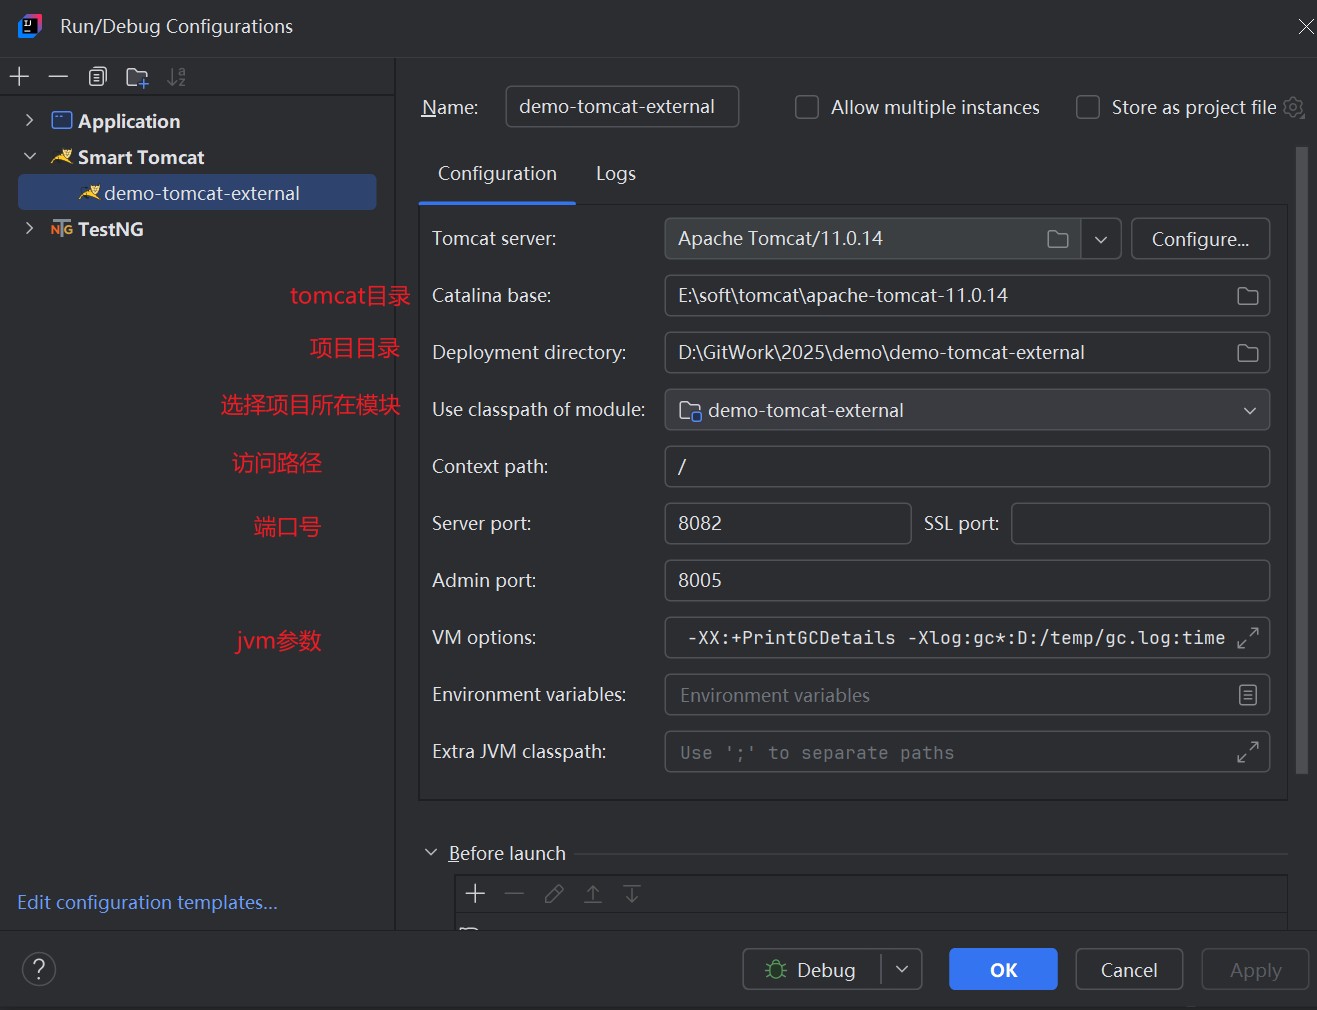Switch to the Configuration tab
Image resolution: width=1317 pixels, height=1010 pixels.
pyautogui.click(x=497, y=173)
